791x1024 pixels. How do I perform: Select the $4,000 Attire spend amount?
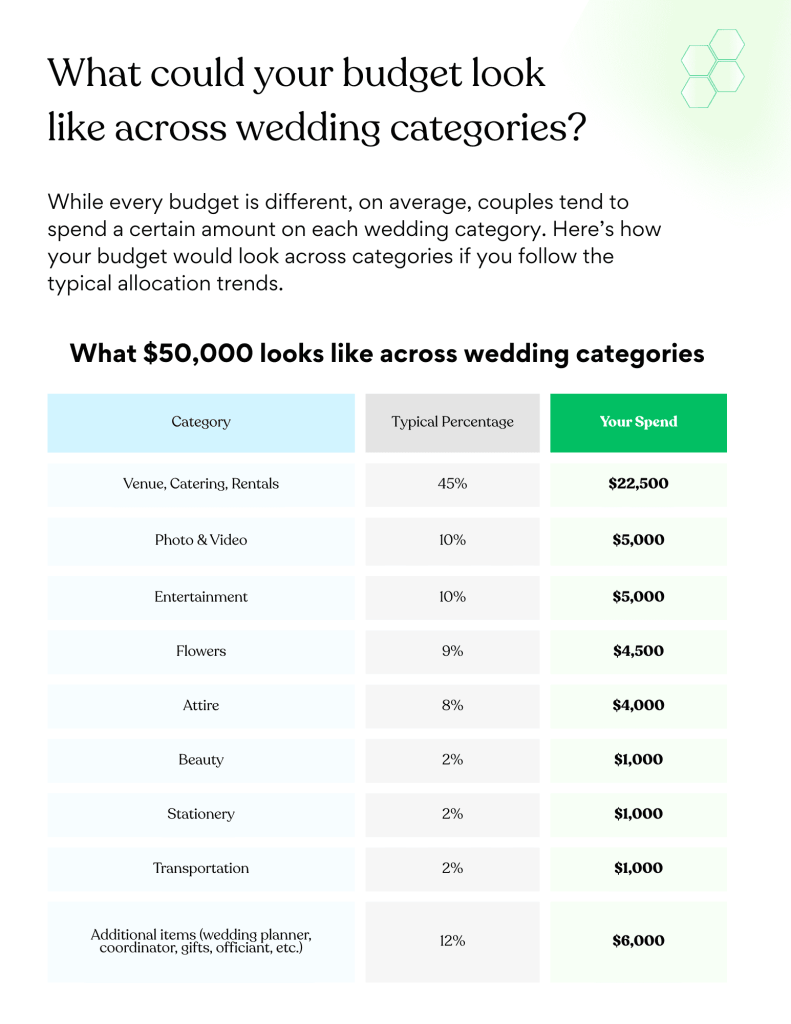tap(638, 705)
